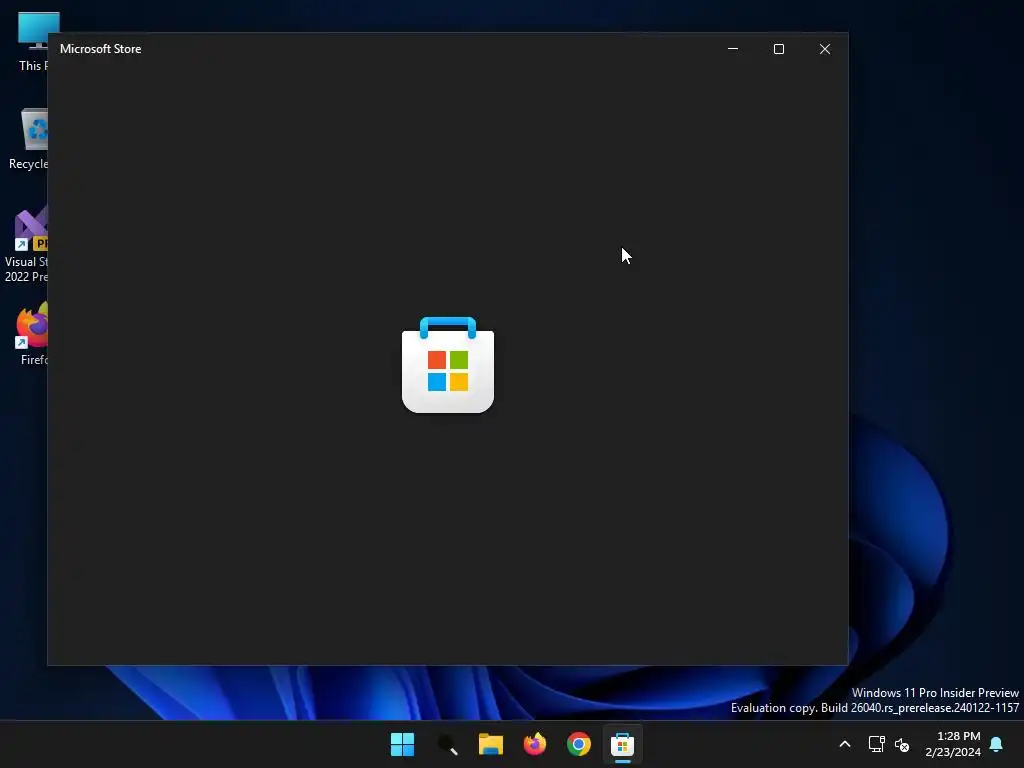
Task: Open the Windows Start menu
Action: (x=402, y=744)
